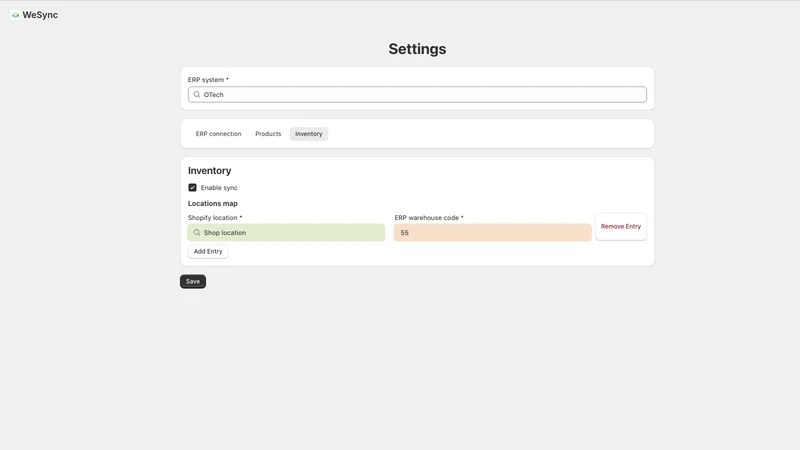The width and height of the screenshot is (800, 450).
Task: Click the search icon in Shopify location field
Action: click(x=197, y=233)
